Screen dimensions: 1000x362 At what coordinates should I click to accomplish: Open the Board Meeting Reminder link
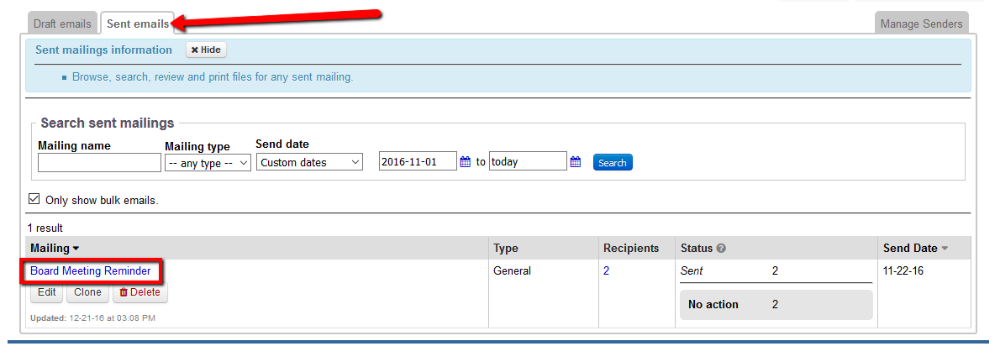tap(91, 271)
